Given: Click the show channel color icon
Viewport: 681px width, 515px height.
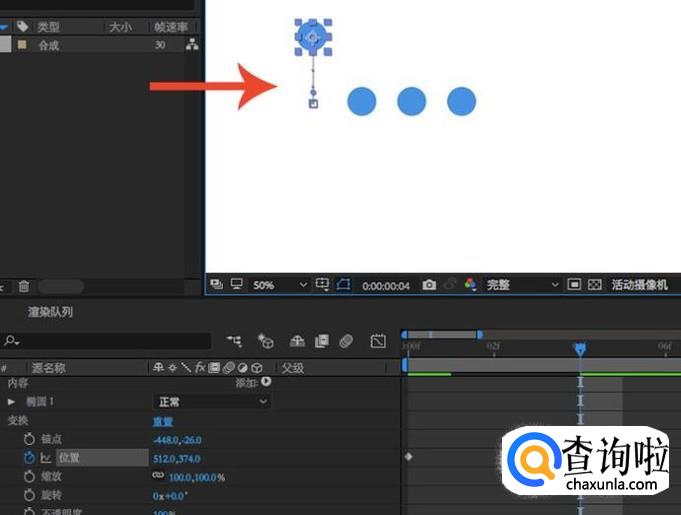Looking at the screenshot, I should click(470, 285).
